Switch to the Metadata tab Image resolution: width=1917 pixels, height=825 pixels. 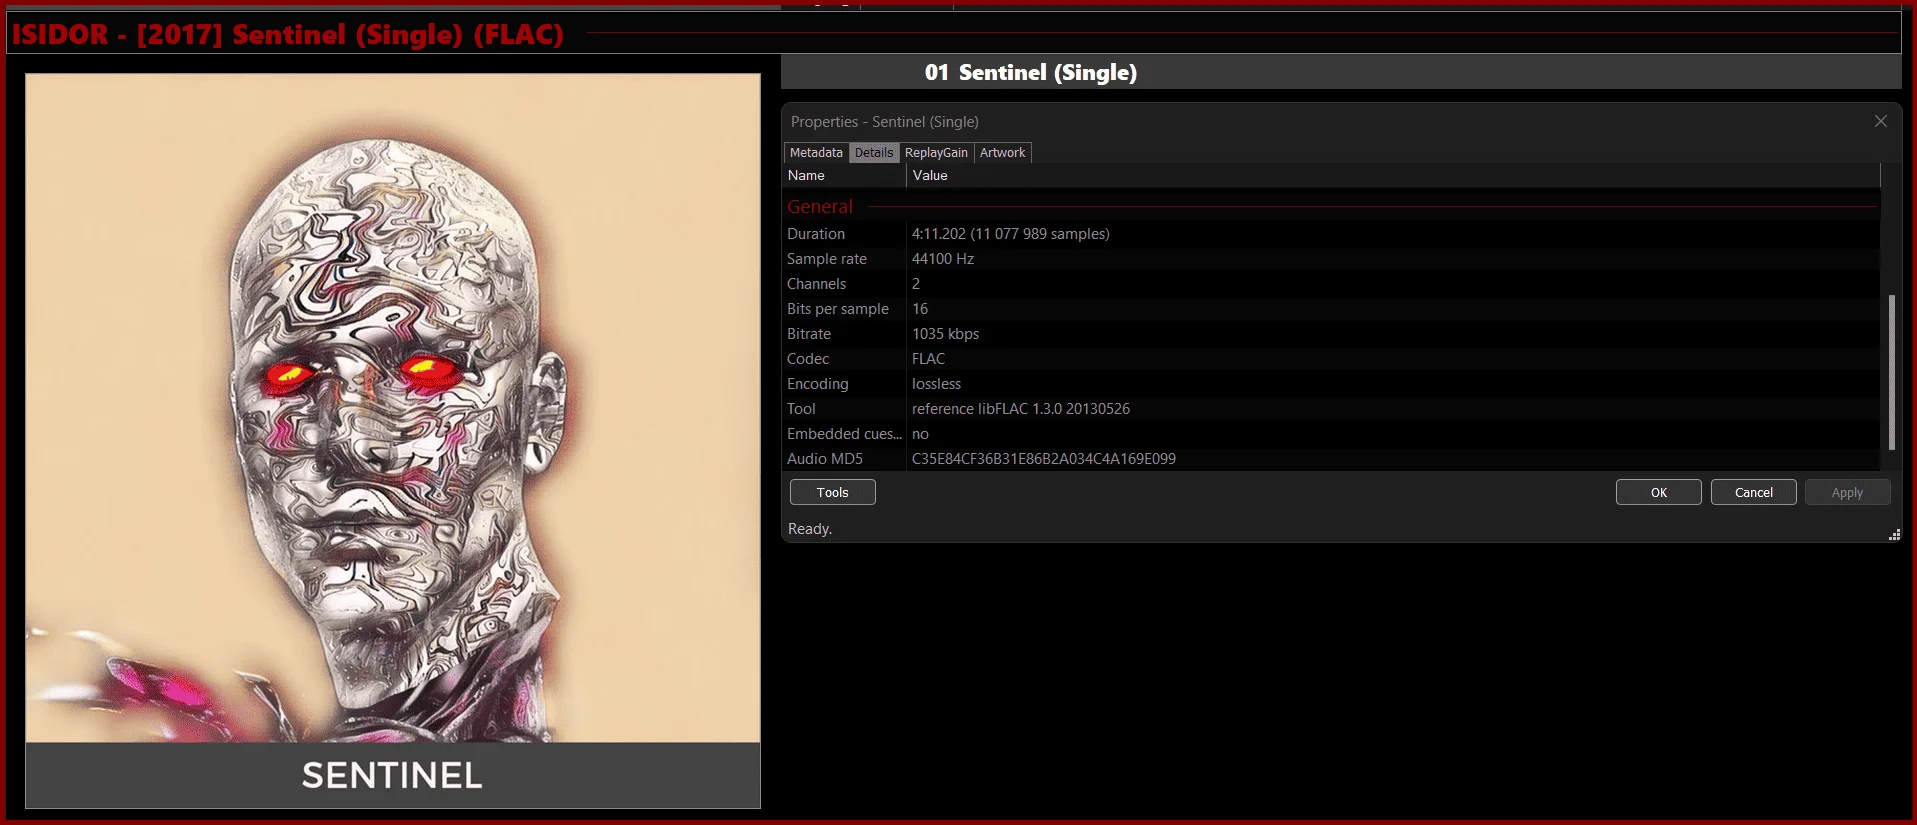click(816, 152)
